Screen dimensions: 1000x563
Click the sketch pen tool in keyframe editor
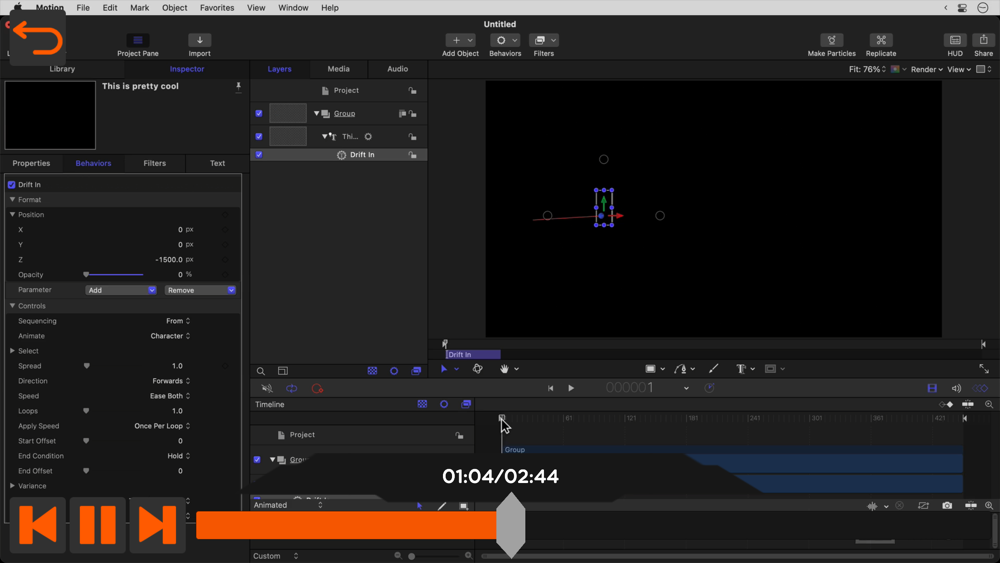(x=442, y=506)
